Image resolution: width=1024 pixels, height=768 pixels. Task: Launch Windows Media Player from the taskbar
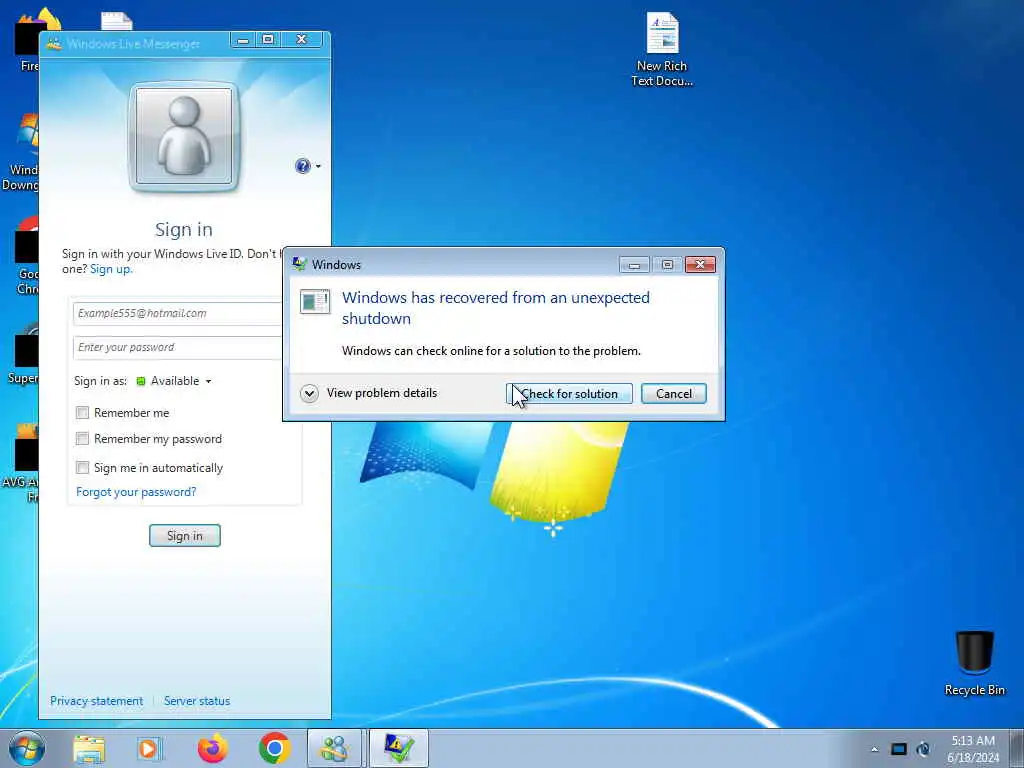click(x=150, y=749)
